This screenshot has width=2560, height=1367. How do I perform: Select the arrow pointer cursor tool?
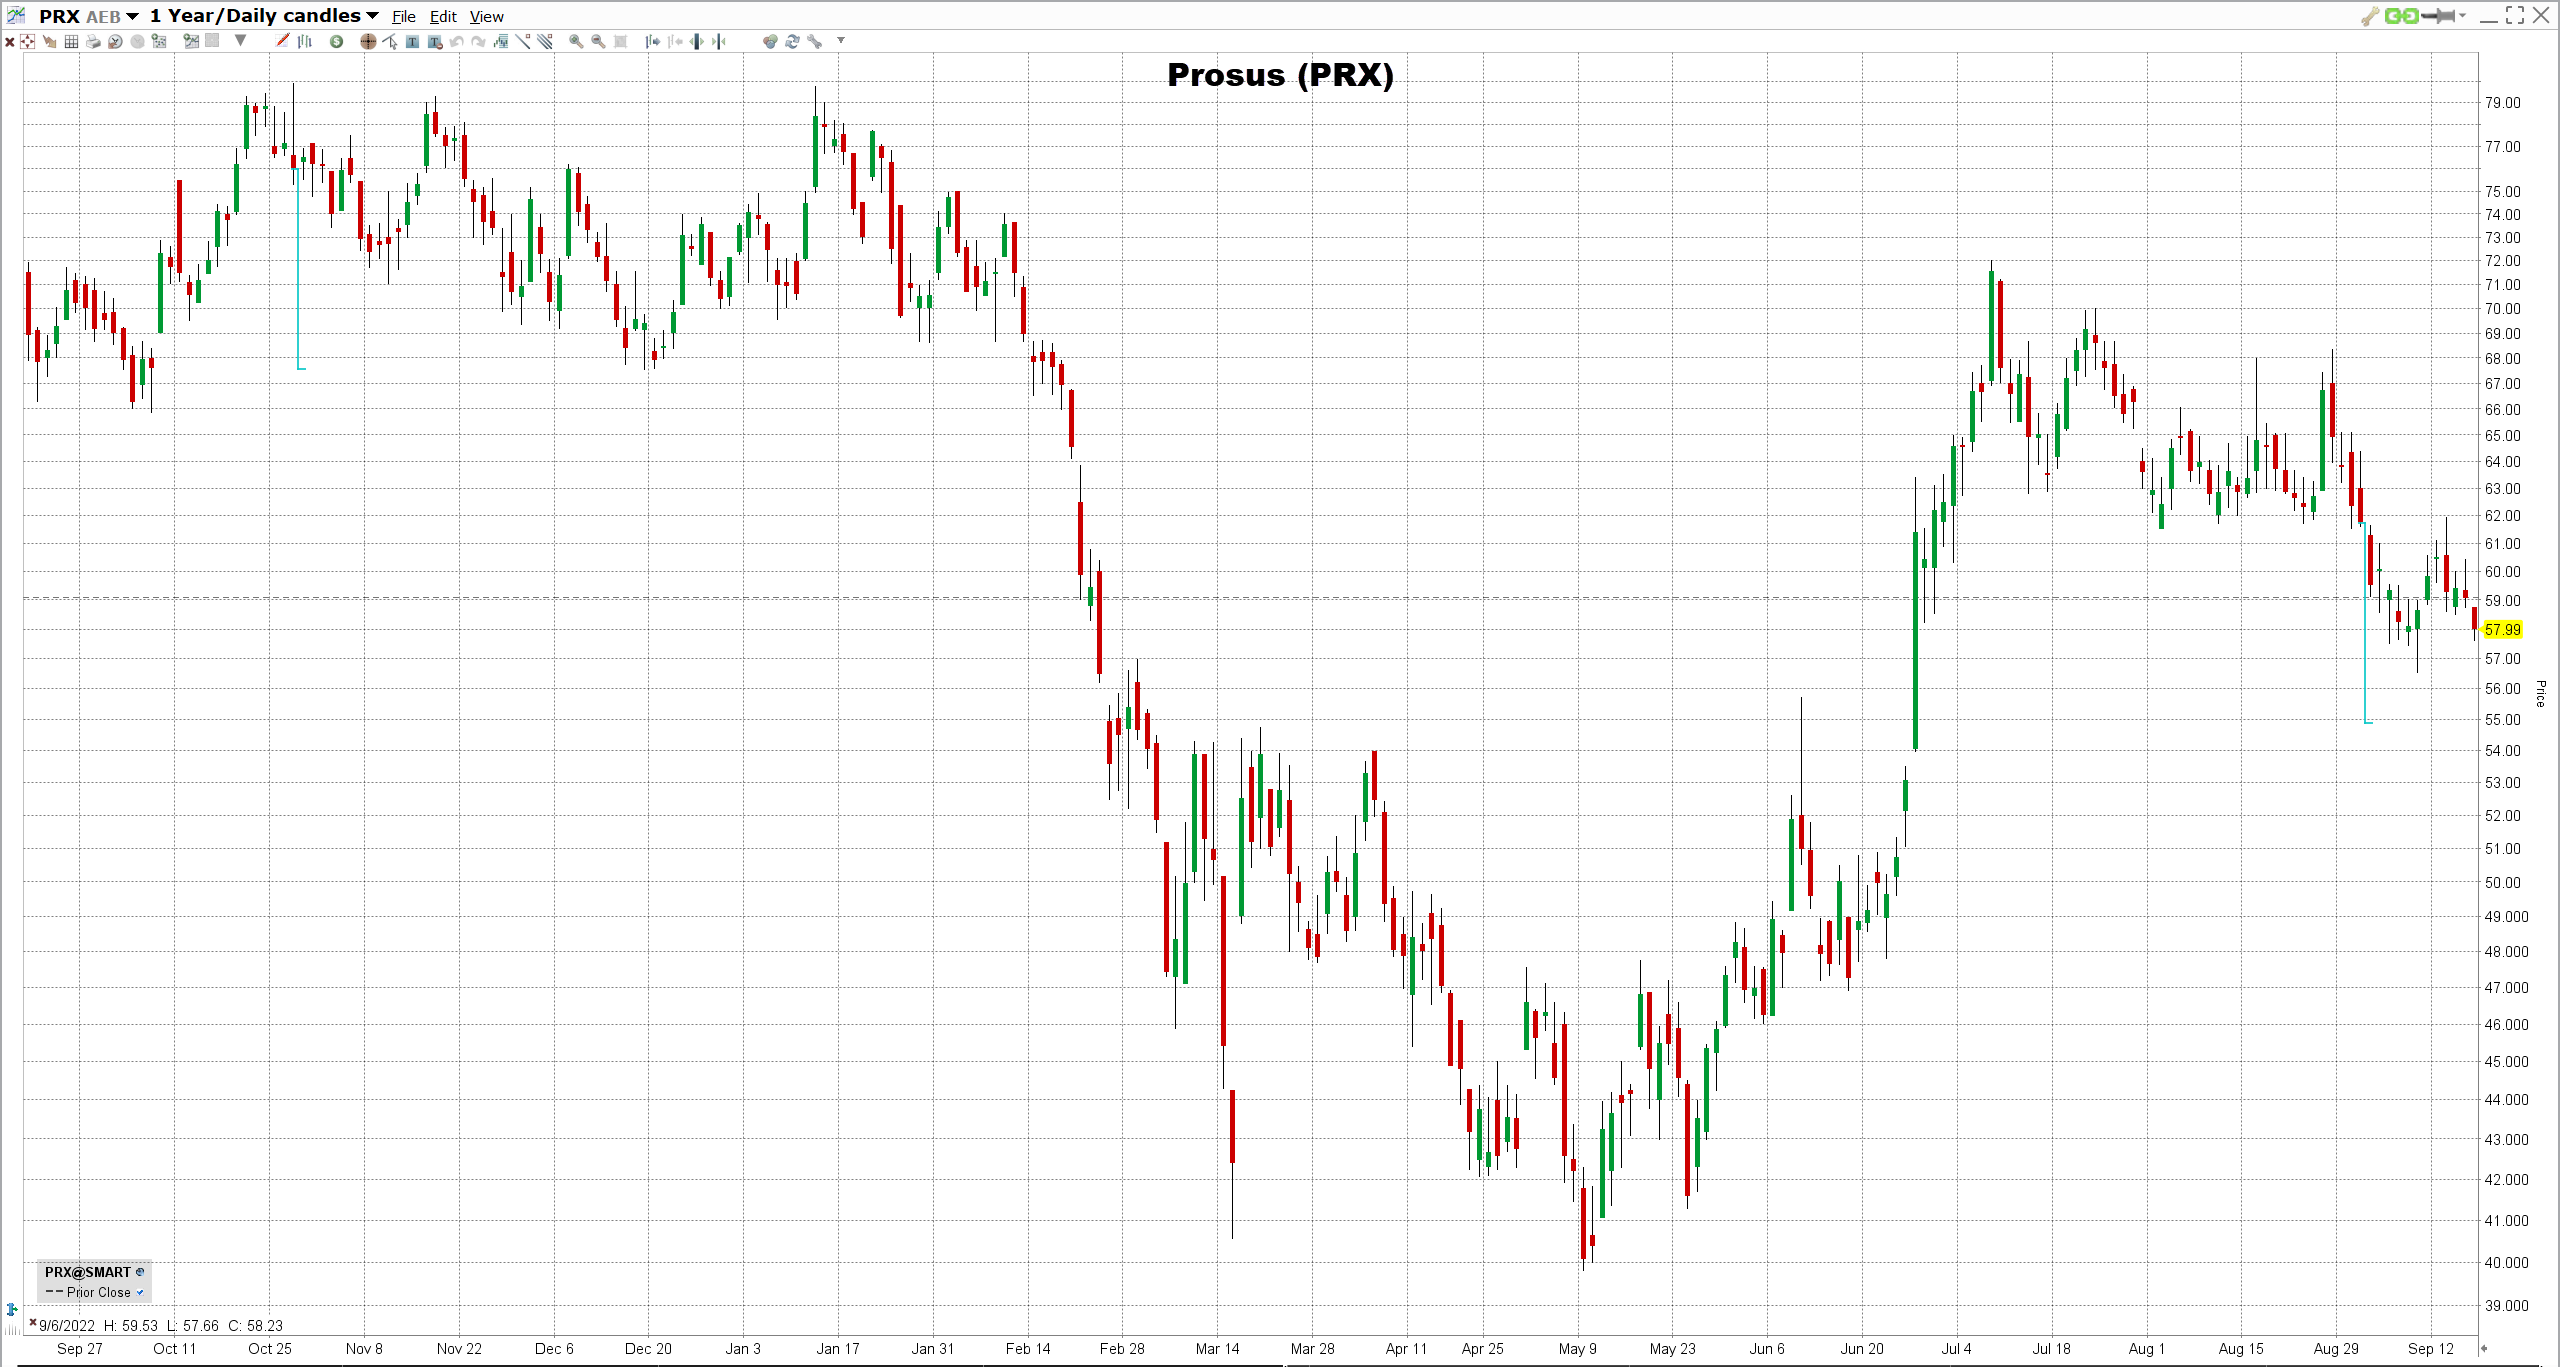click(x=390, y=41)
